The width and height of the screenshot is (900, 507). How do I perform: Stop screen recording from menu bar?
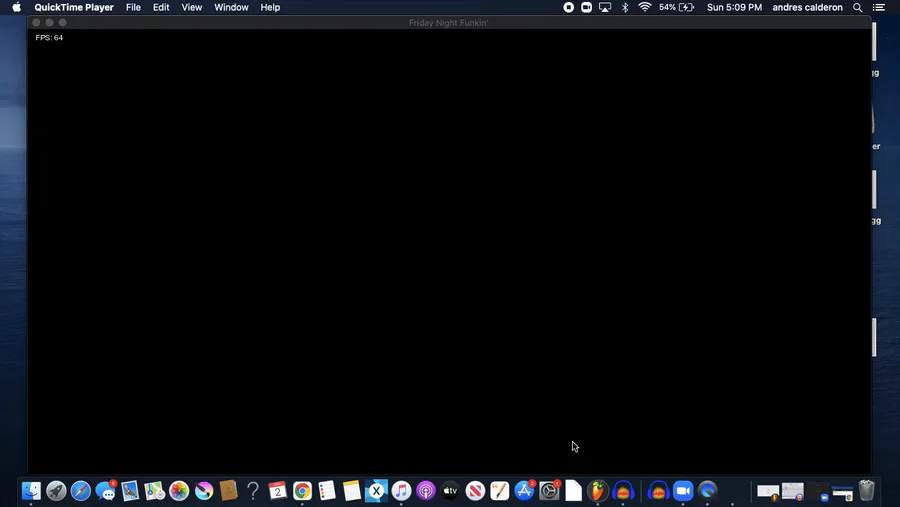click(x=568, y=7)
